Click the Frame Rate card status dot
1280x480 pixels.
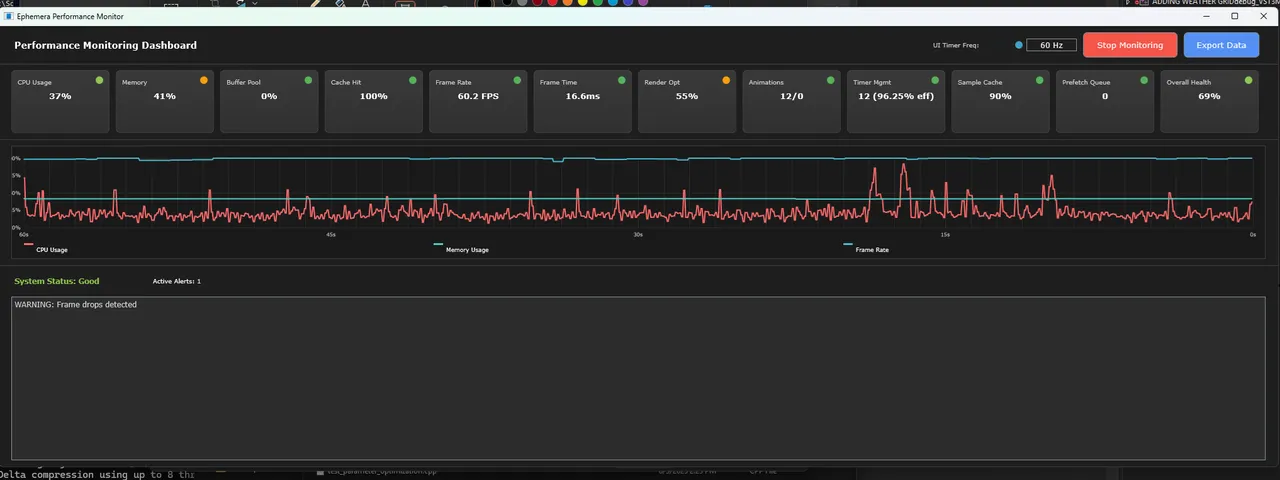point(517,80)
